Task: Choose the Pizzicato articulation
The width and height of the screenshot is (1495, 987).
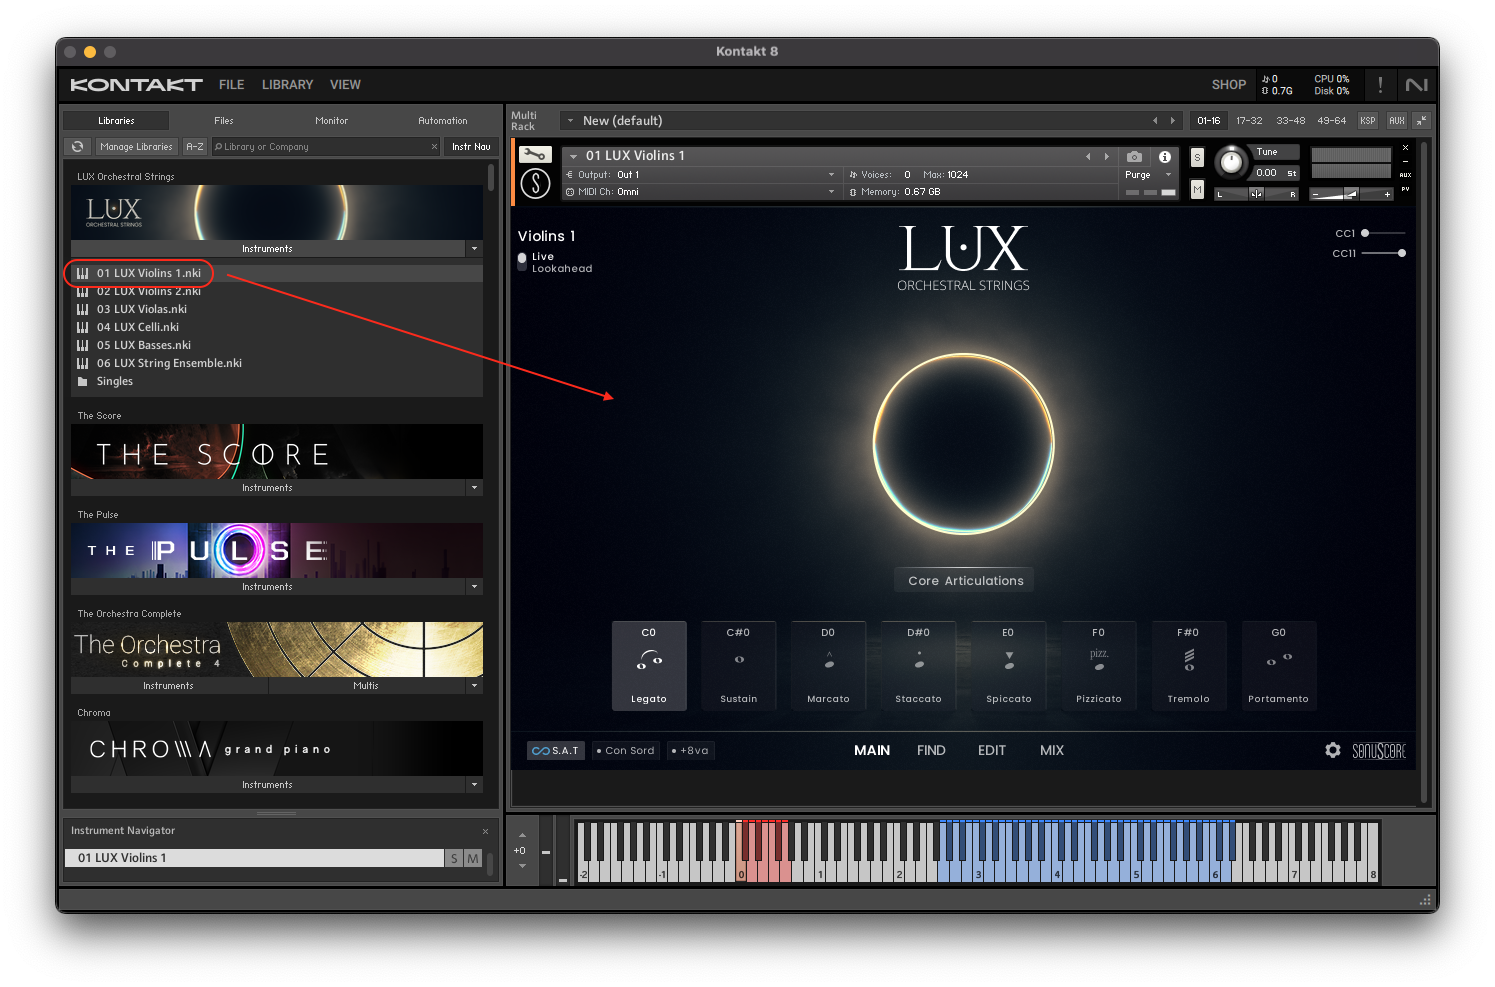Action: tap(1098, 665)
